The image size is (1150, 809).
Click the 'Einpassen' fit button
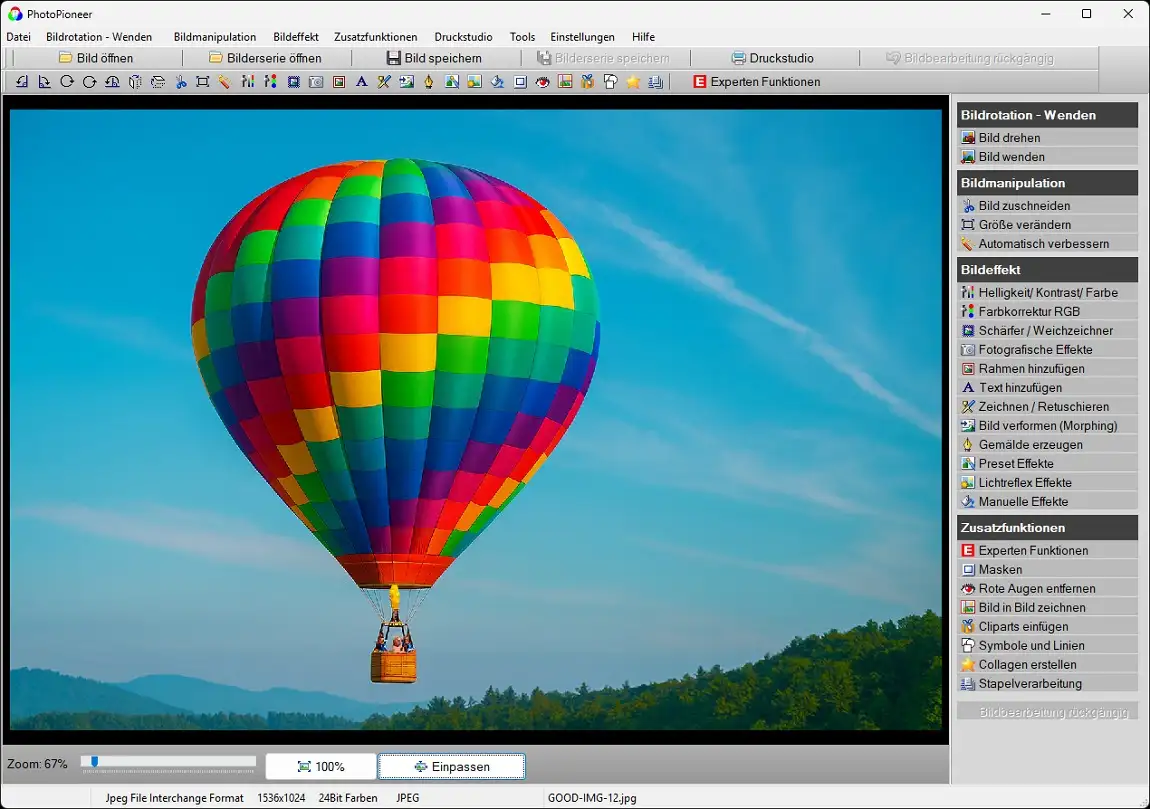[x=451, y=767]
